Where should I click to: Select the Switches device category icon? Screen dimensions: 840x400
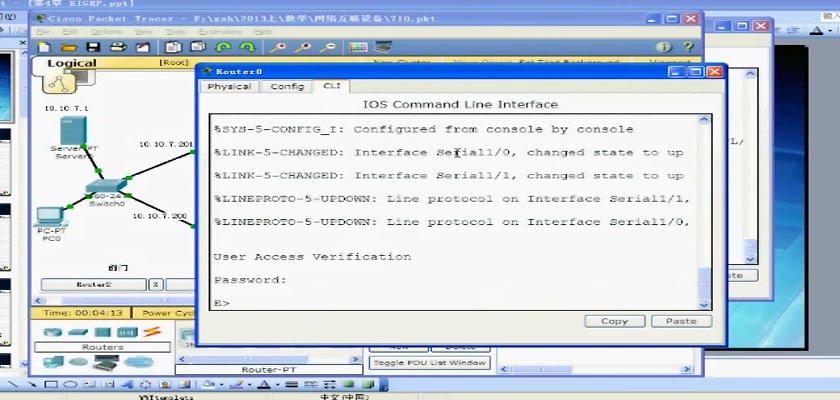[78, 333]
